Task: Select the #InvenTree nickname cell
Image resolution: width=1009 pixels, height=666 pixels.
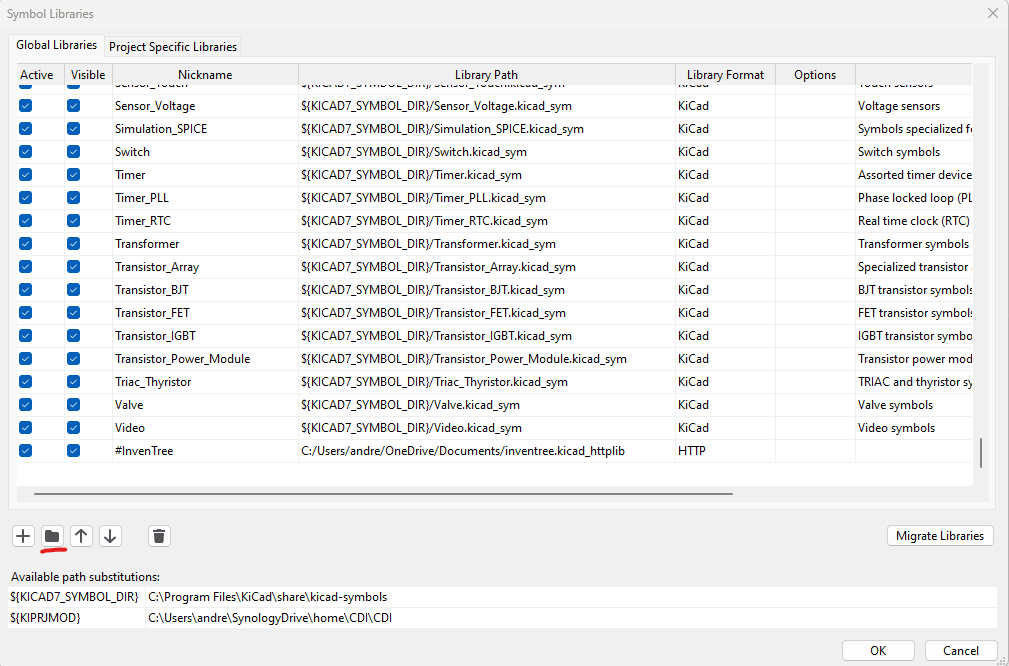Action: click(205, 451)
